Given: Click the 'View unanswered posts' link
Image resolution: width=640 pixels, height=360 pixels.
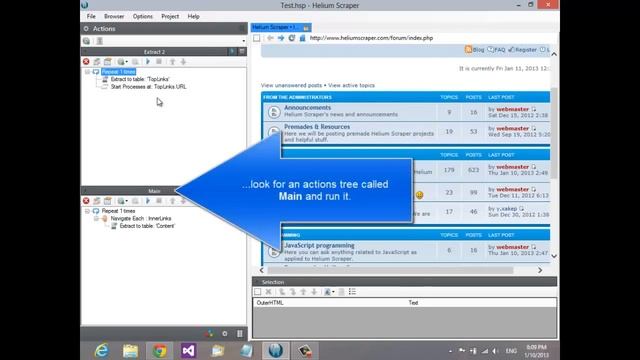Looking at the screenshot, I should point(291,85).
